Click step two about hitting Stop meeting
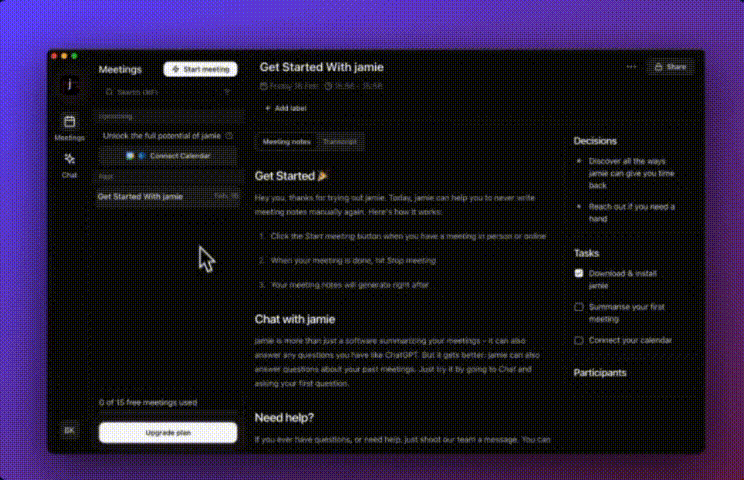This screenshot has width=744, height=480. pos(353,260)
